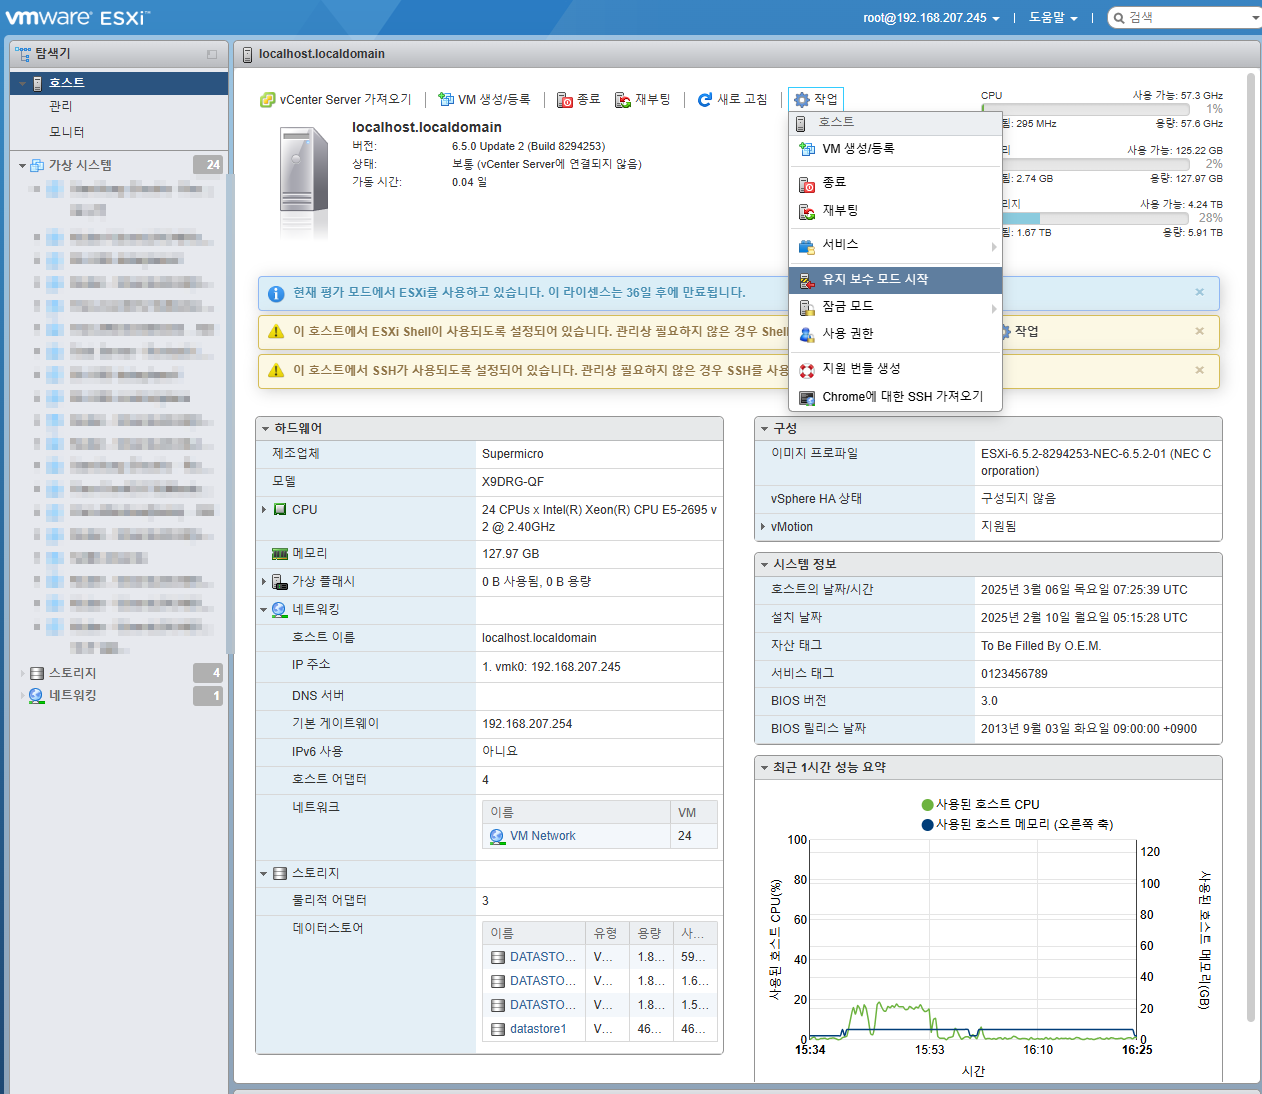1262x1094 pixels.
Task: Click the 가상 플래시 icon in hardware list
Action: click(280, 582)
